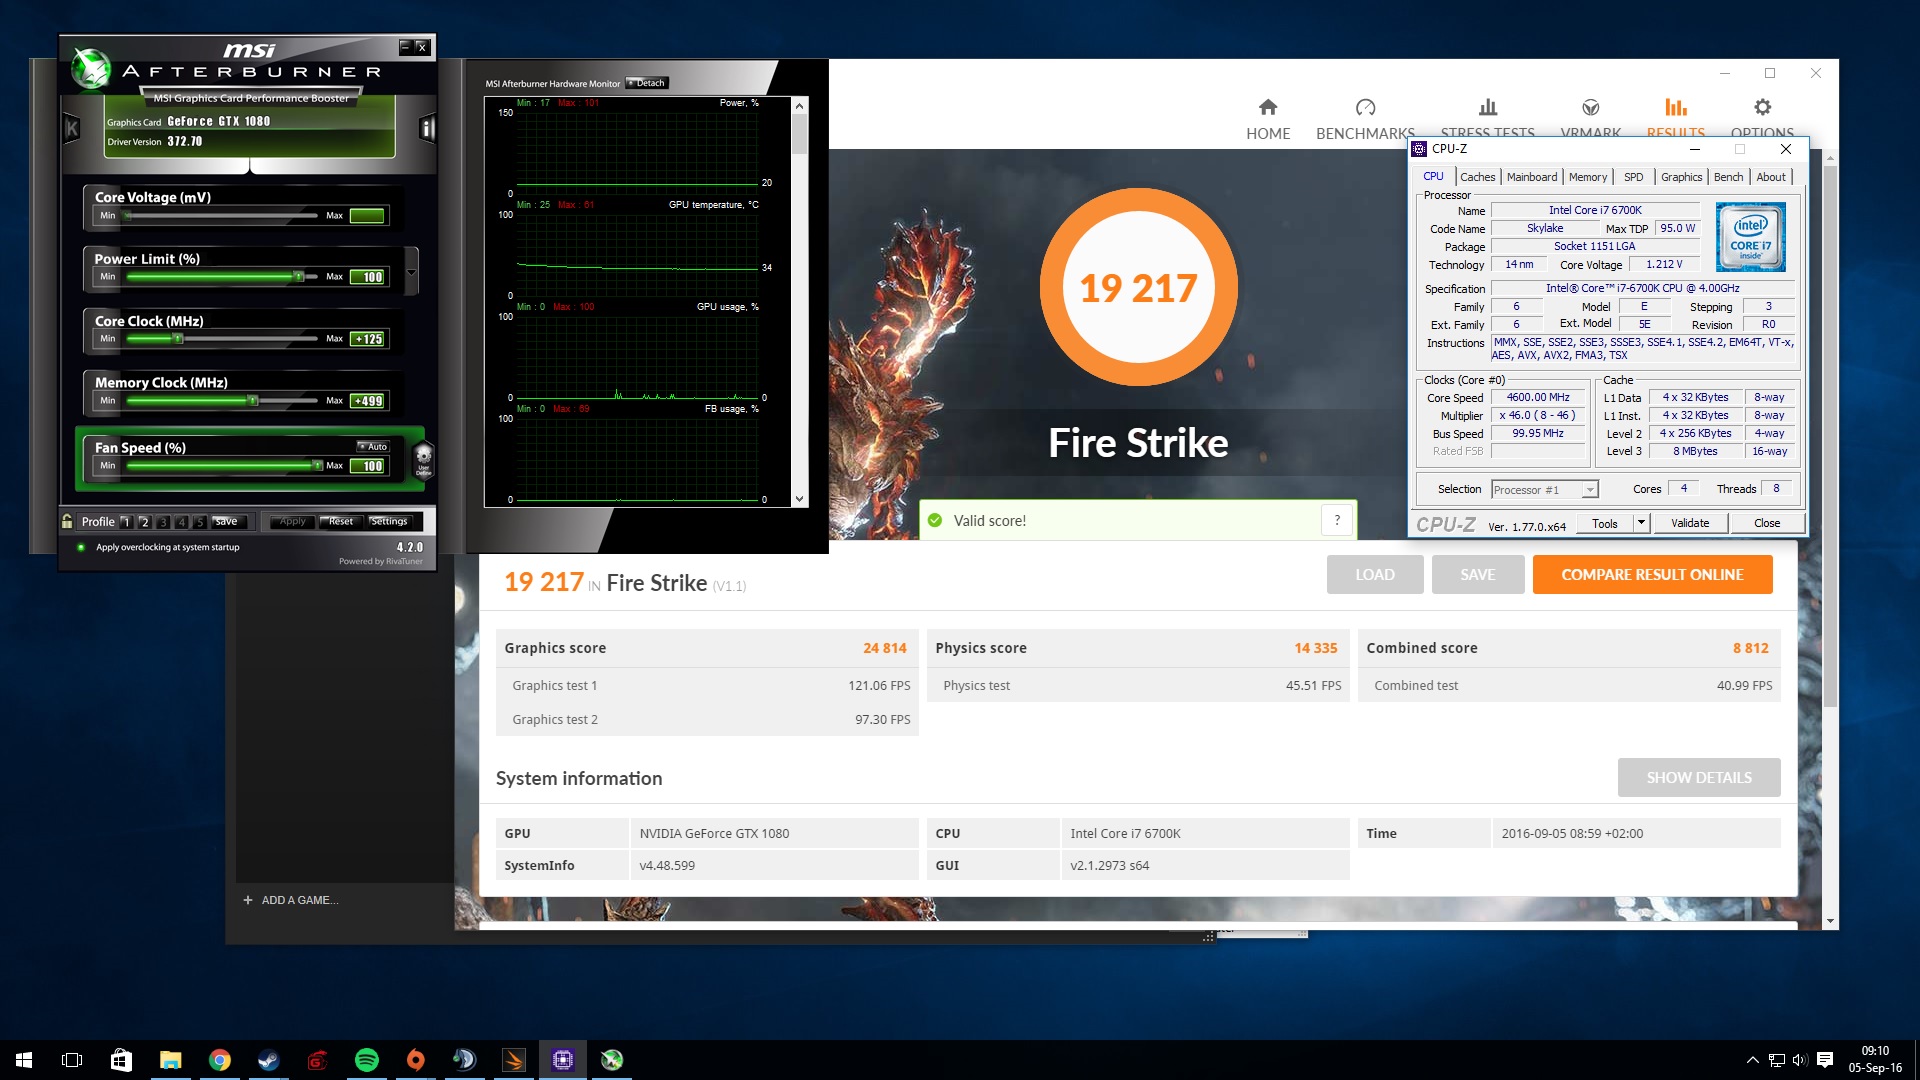
Task: Switch to CPU-Z on taskbar
Action: tap(562, 1060)
